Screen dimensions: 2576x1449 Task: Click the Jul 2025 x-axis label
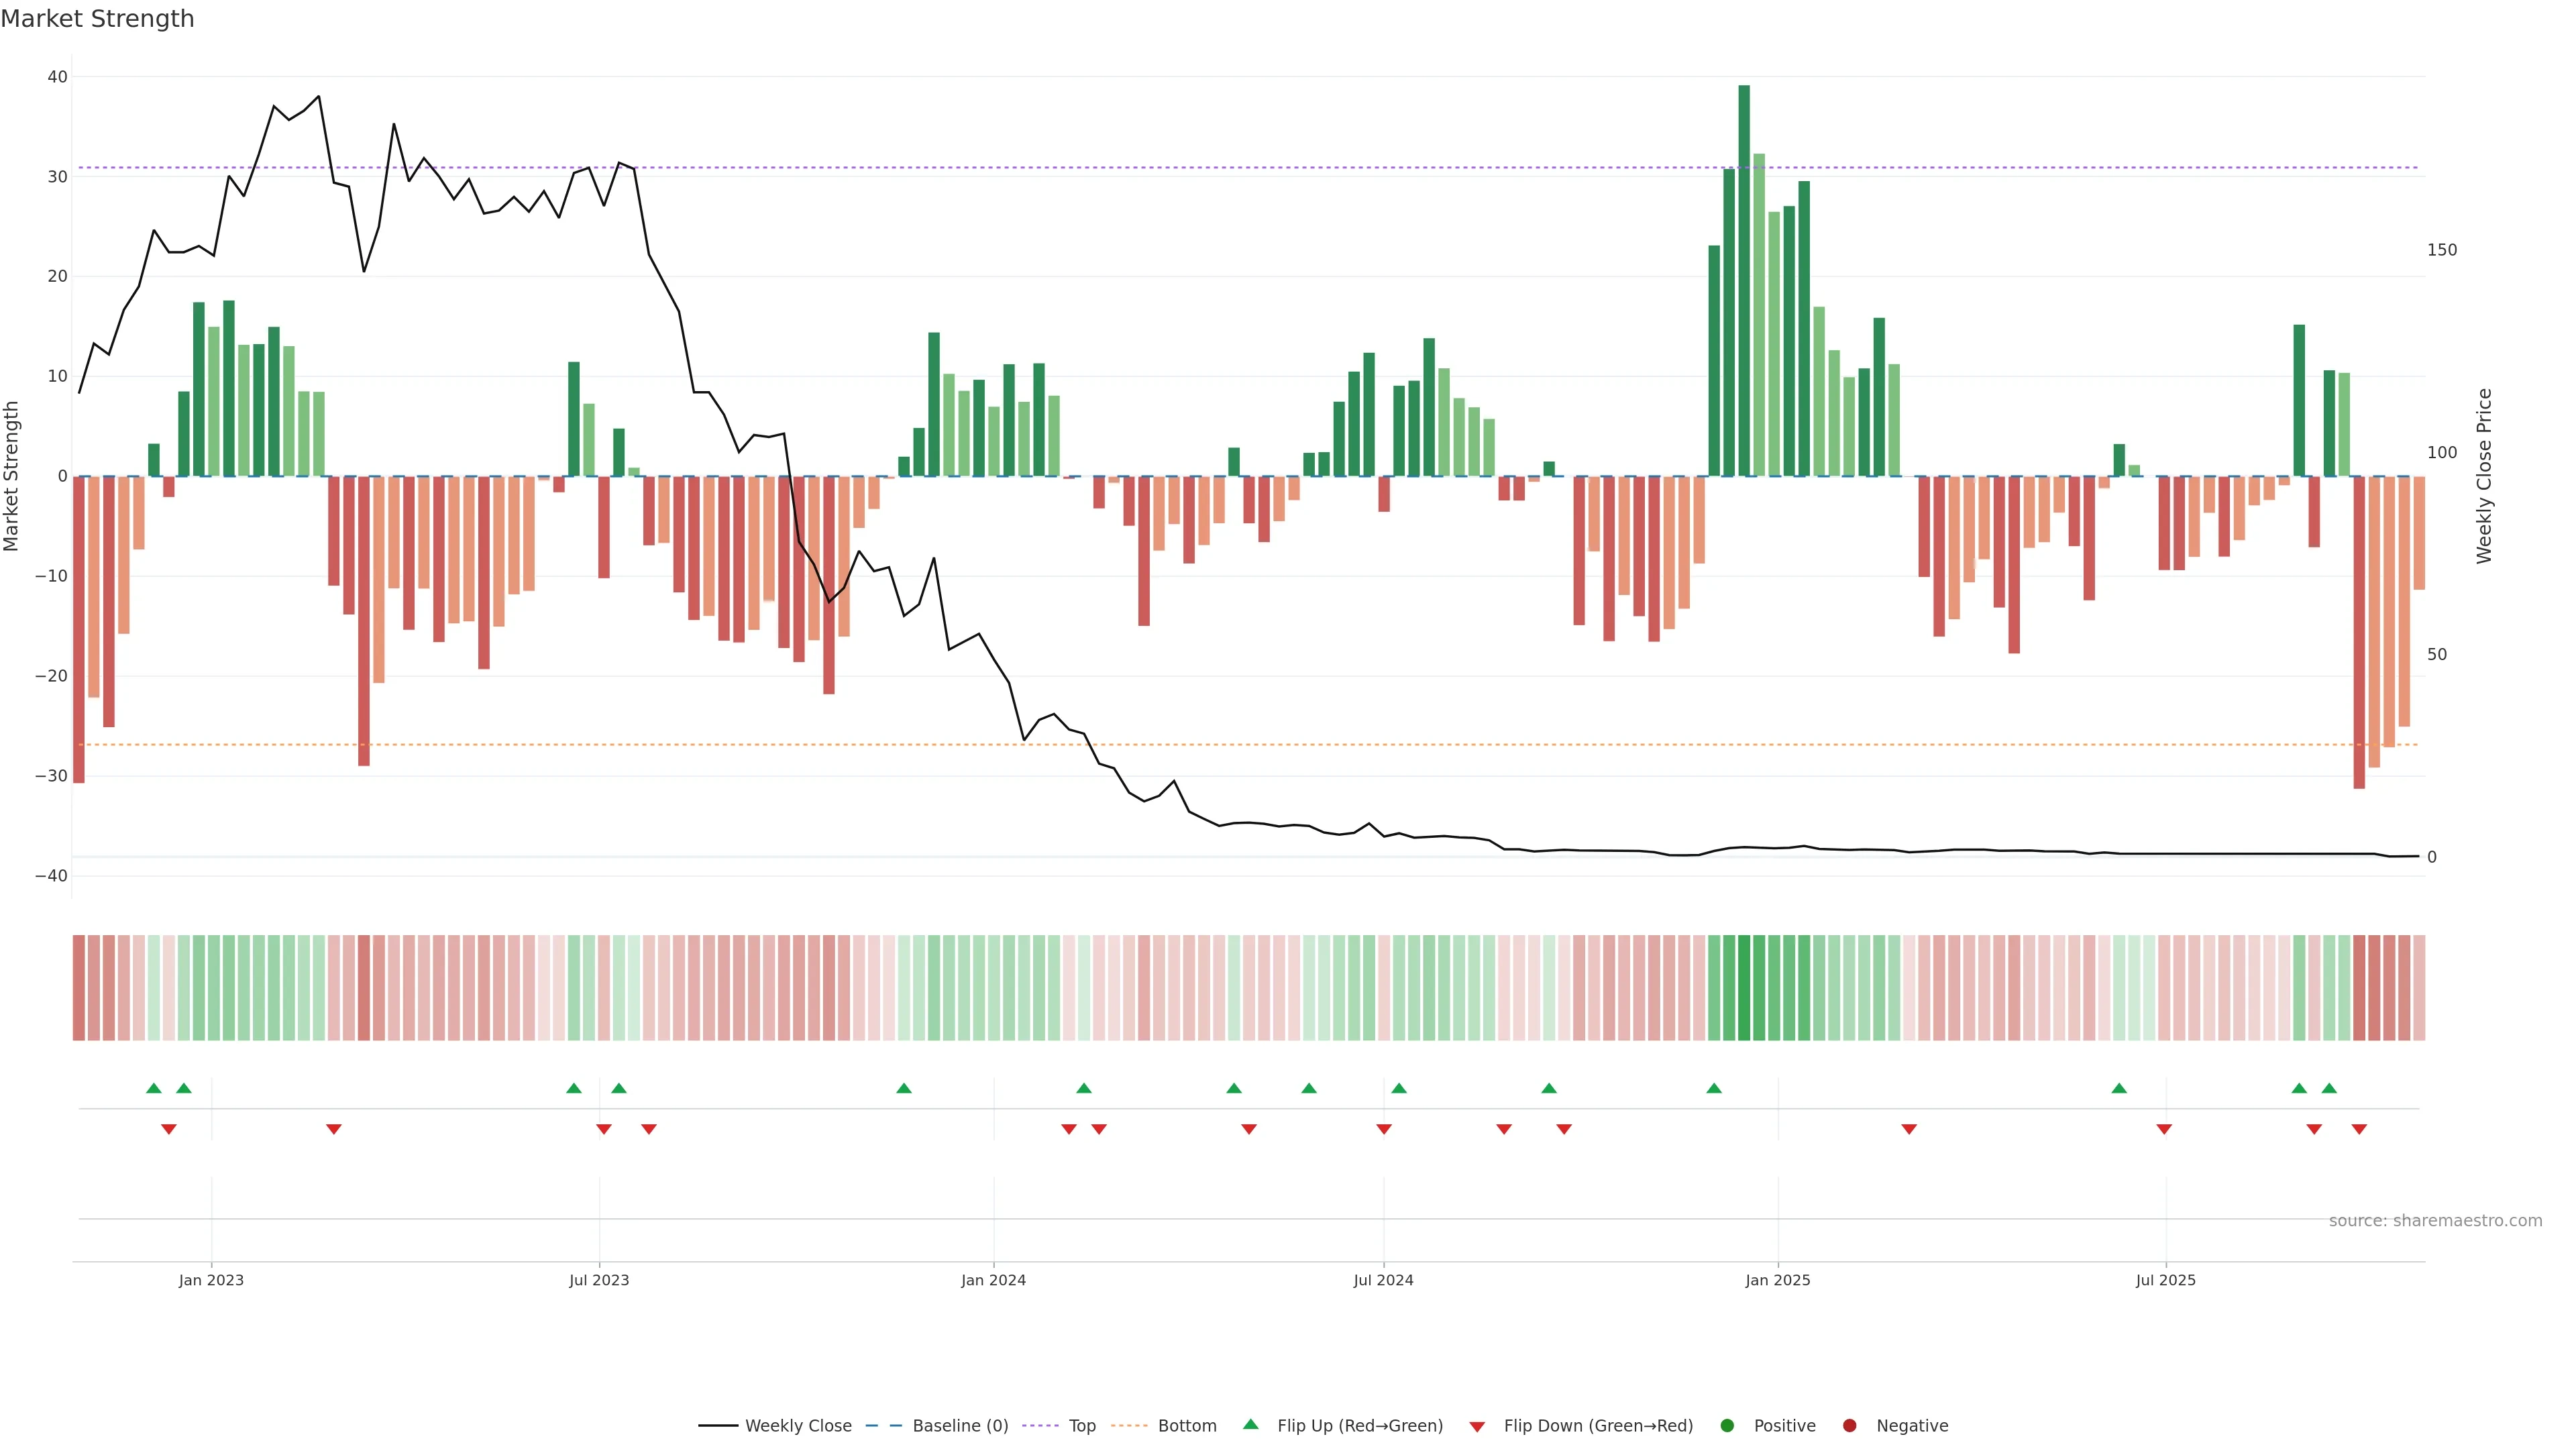tap(2165, 1280)
